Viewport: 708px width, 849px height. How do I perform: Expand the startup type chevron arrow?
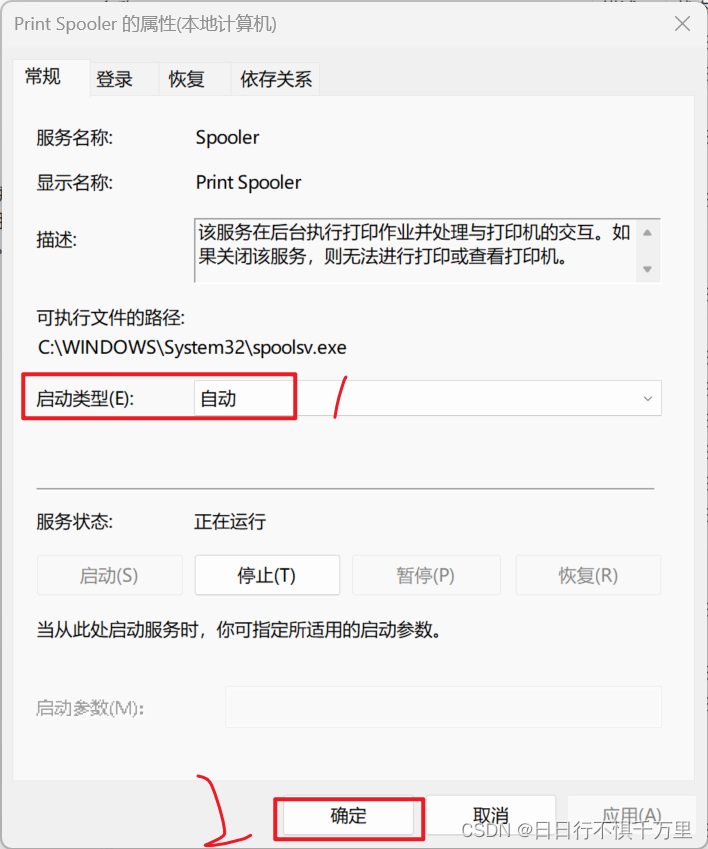(647, 399)
